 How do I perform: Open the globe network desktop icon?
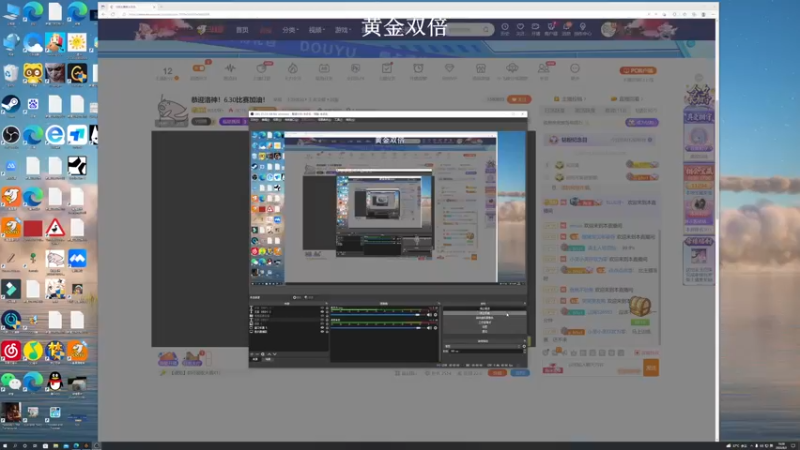pyautogui.click(x=11, y=43)
